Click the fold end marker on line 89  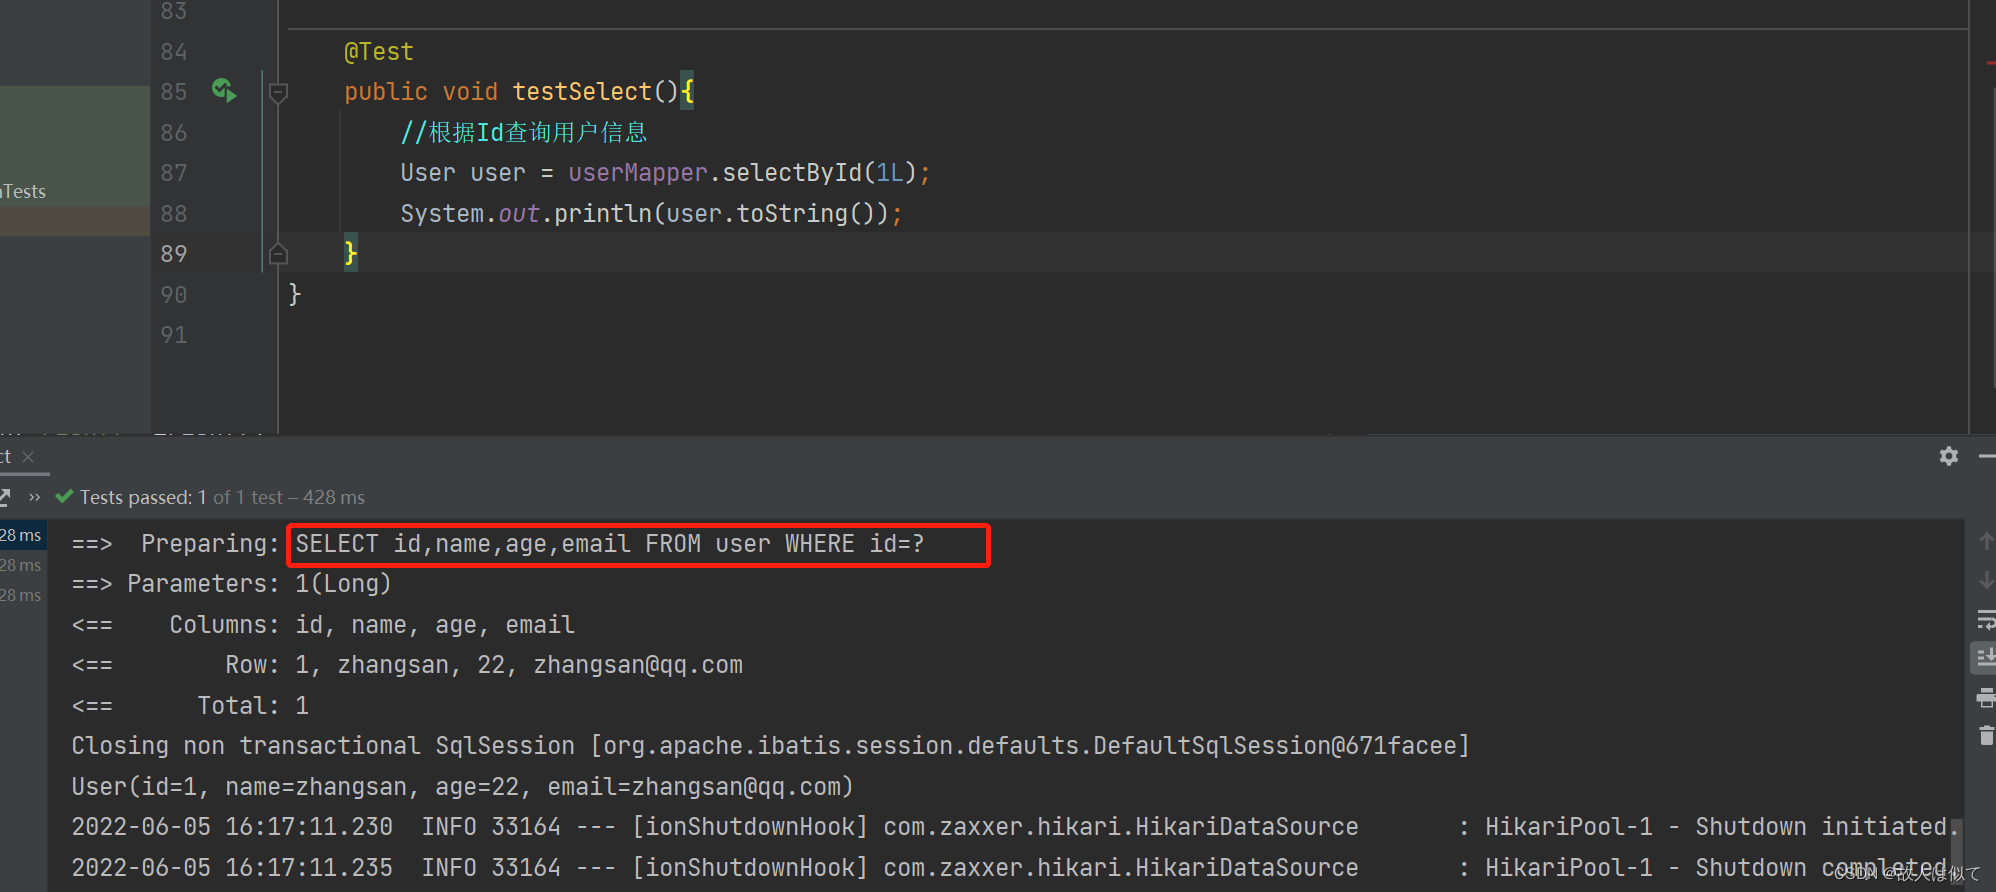click(279, 254)
